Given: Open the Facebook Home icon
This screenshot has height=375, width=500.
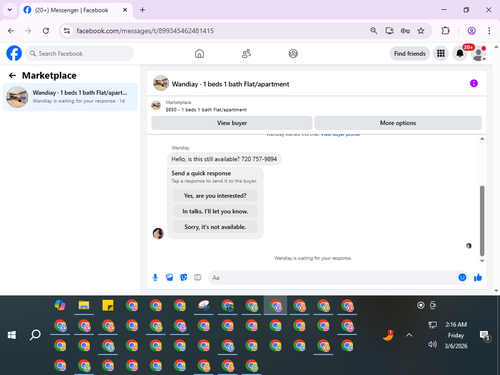Looking at the screenshot, I should click(199, 53).
